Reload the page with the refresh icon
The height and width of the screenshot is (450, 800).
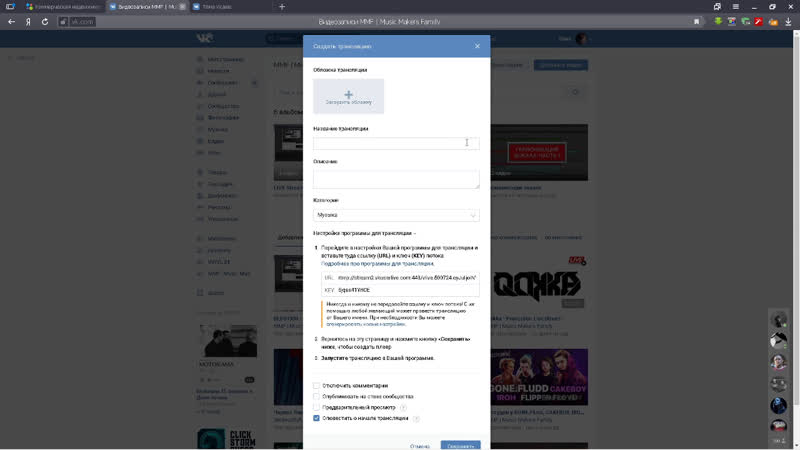point(45,21)
